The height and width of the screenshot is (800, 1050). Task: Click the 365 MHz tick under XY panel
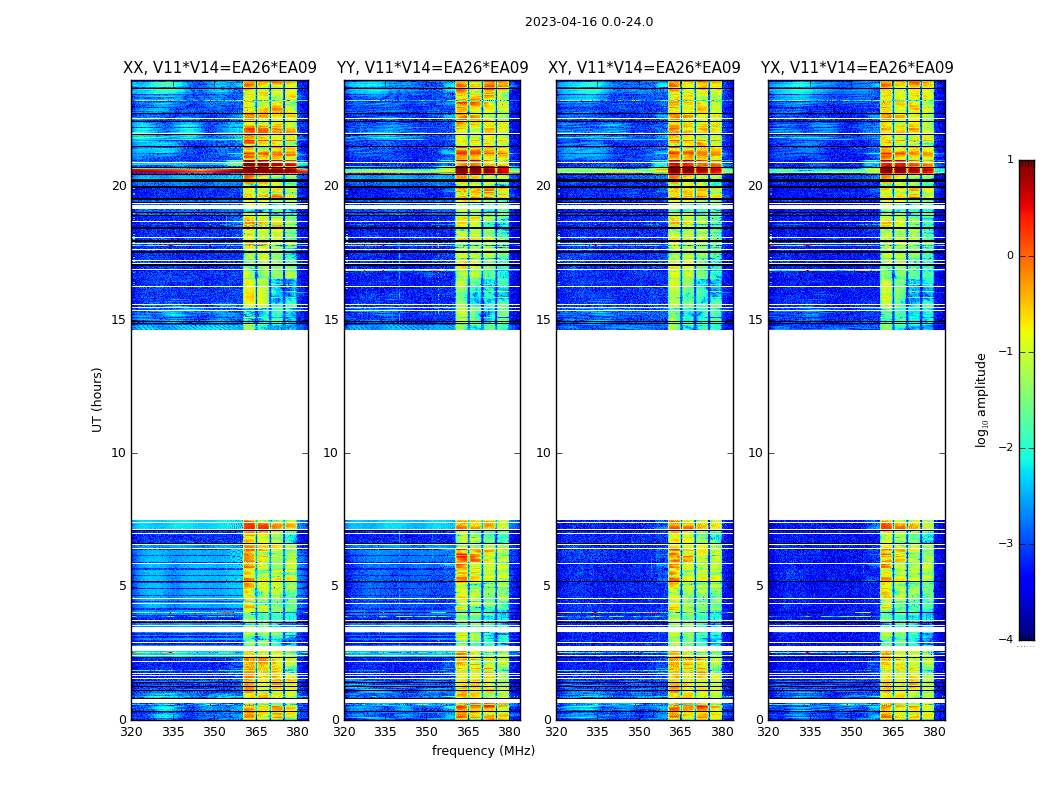tap(680, 732)
